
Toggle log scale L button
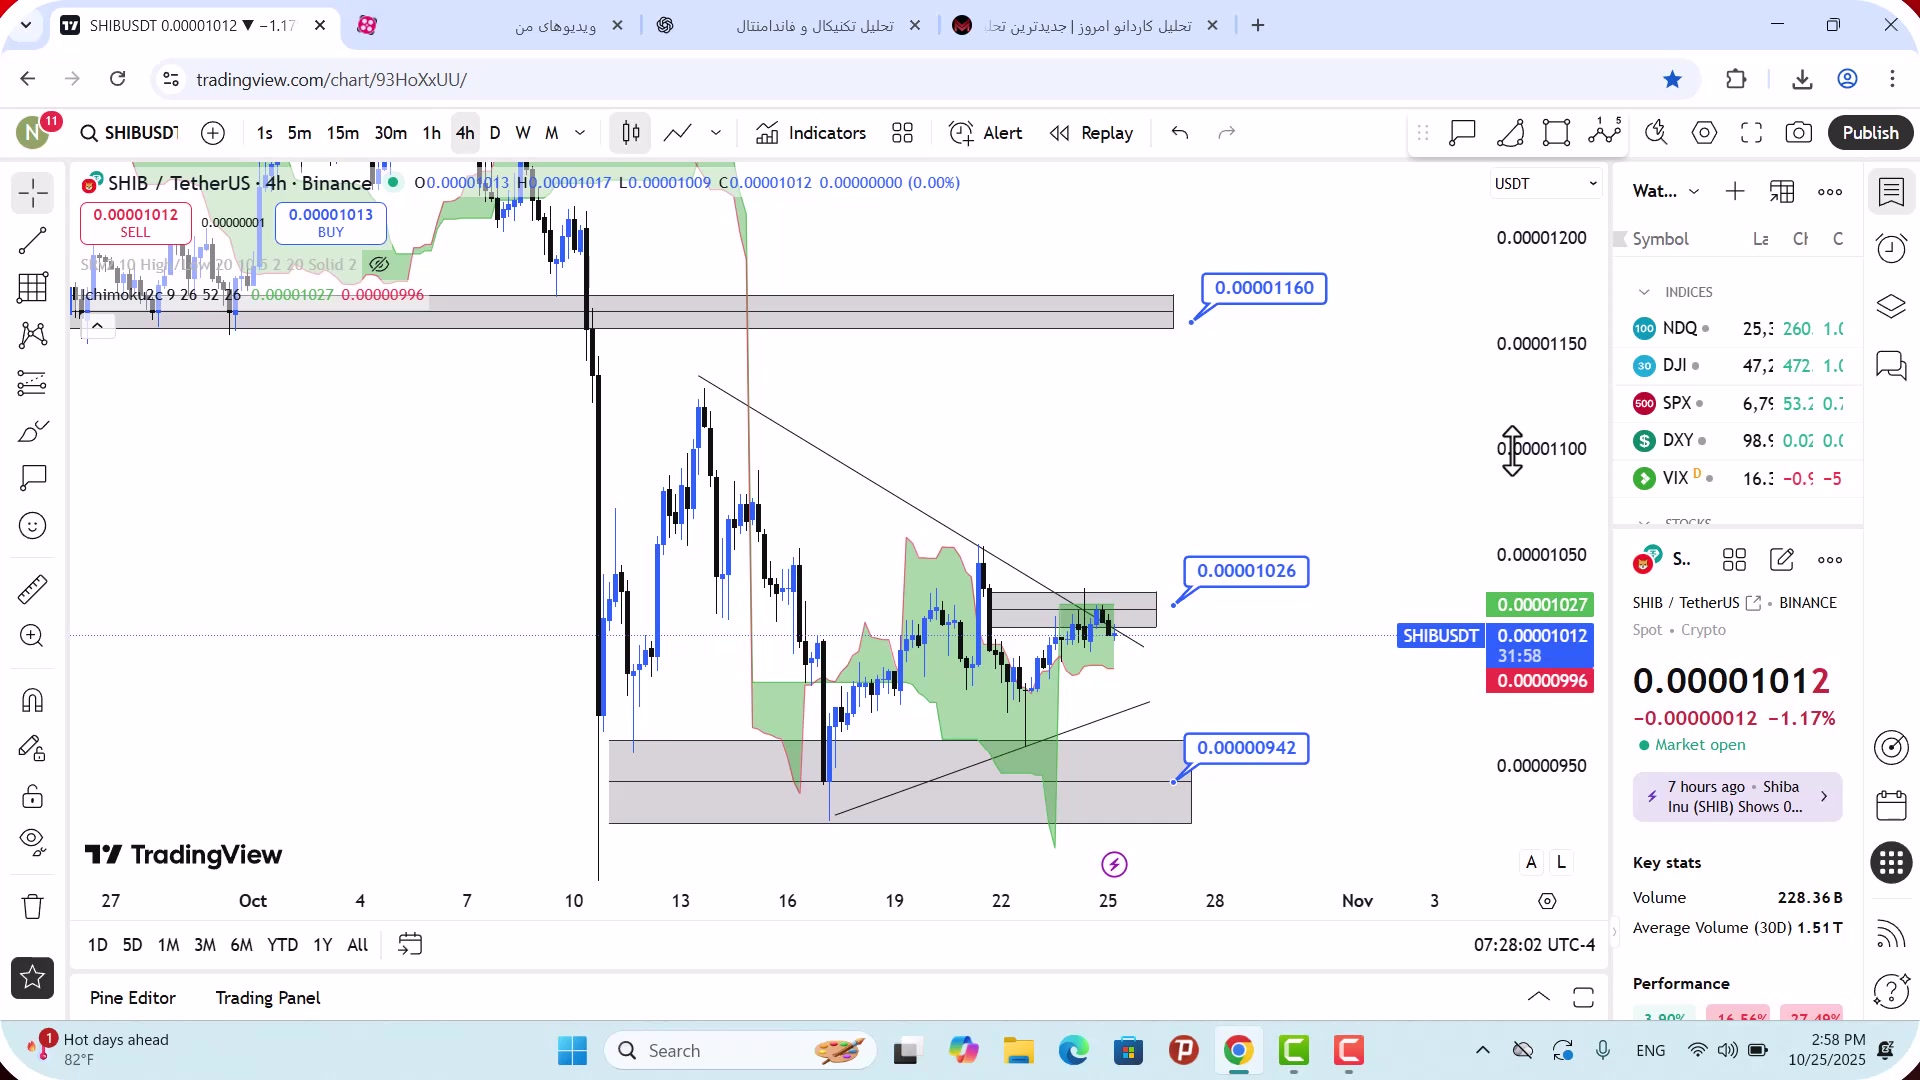(1561, 862)
